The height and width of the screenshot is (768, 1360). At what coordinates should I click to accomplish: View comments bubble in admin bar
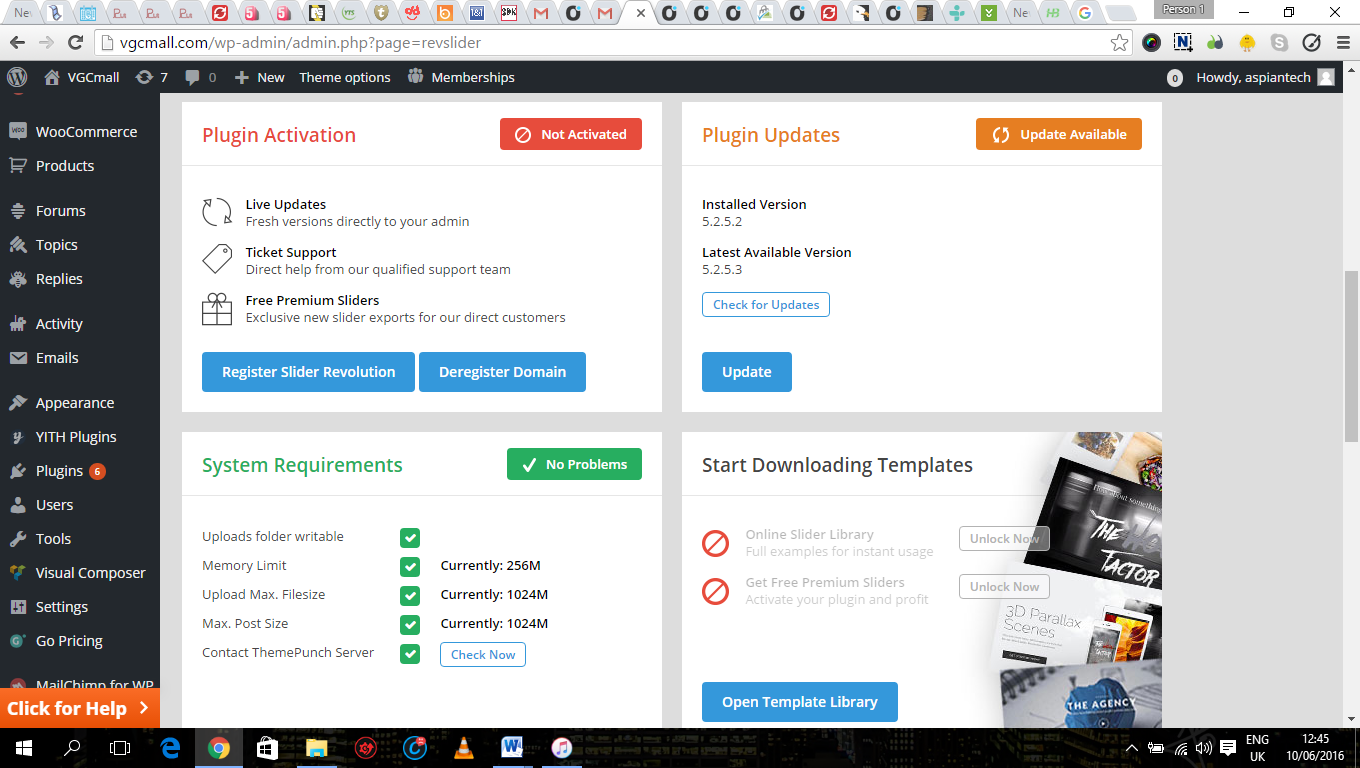(193, 77)
